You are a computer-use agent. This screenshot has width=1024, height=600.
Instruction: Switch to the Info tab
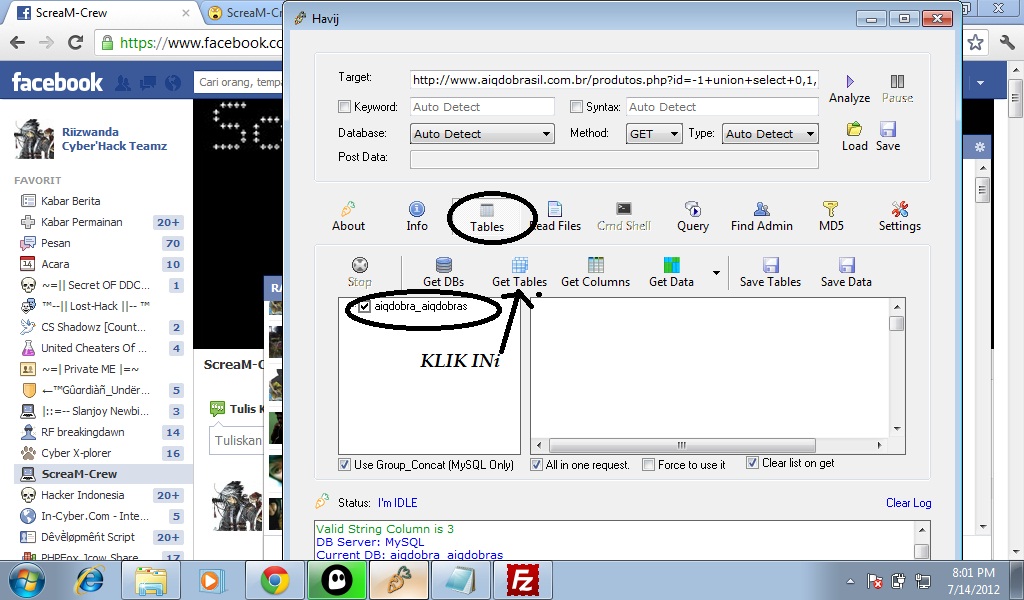(x=417, y=217)
